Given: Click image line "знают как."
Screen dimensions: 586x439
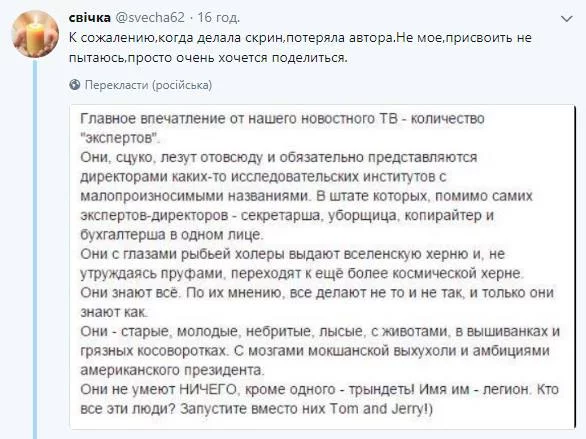Looking at the screenshot, I should (114, 312).
